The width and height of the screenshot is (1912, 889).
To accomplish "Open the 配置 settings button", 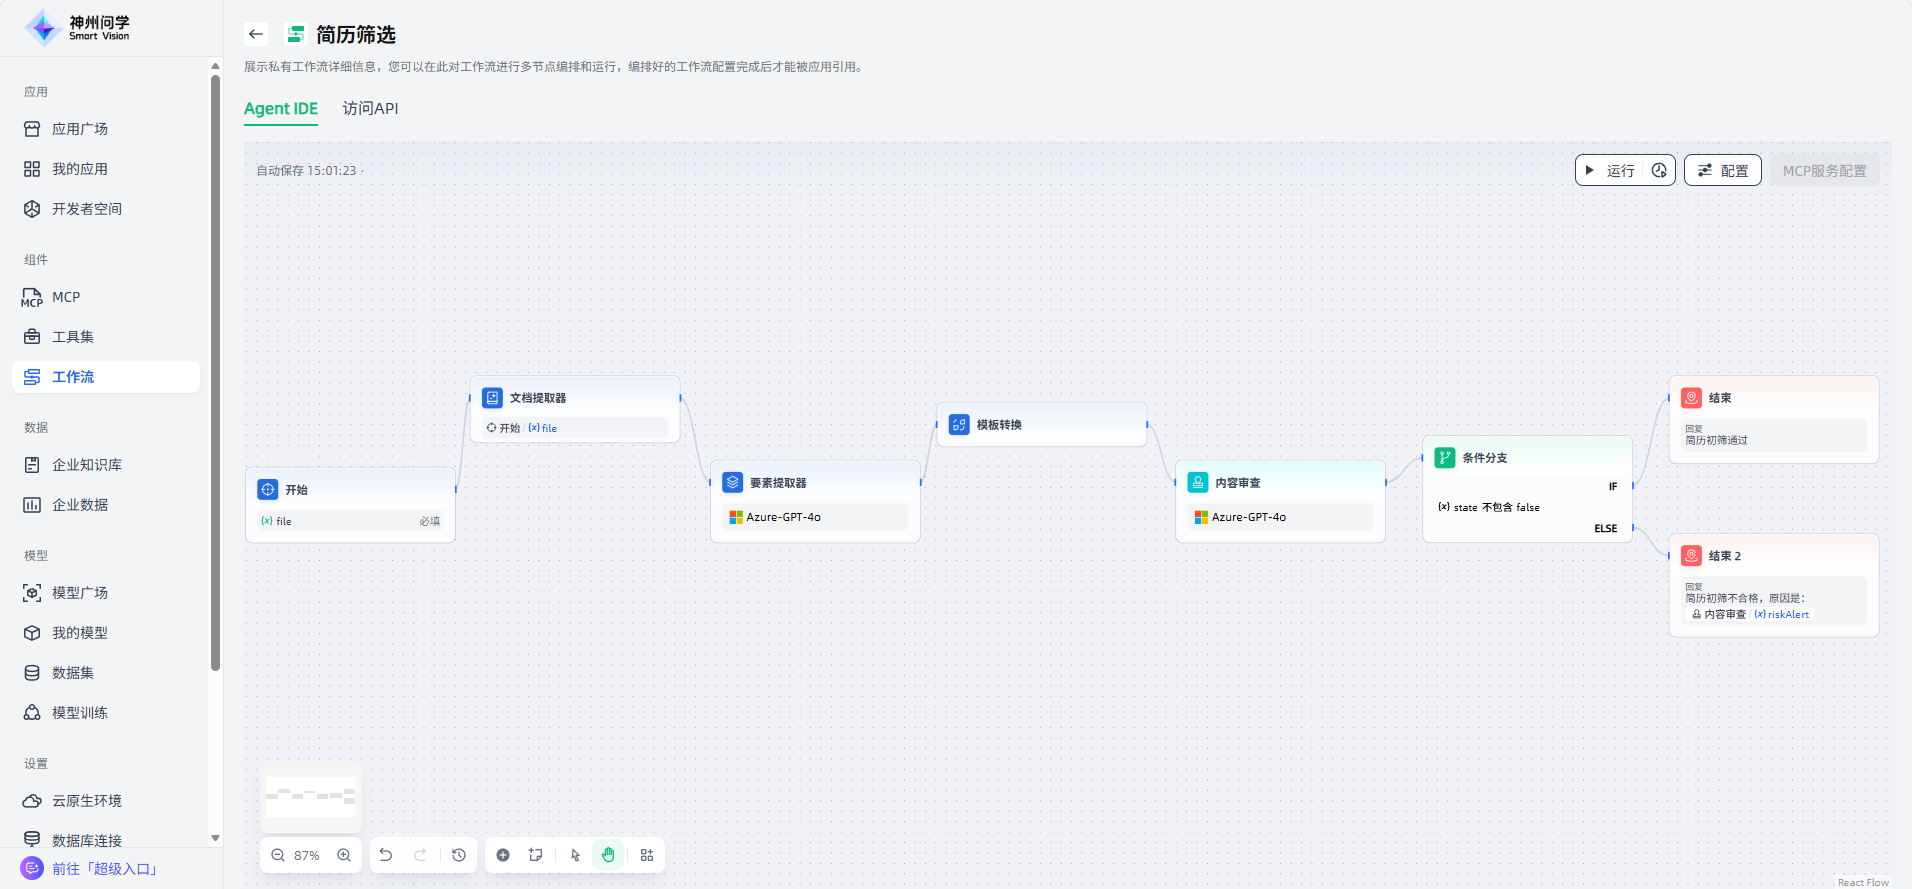I will tap(1722, 171).
